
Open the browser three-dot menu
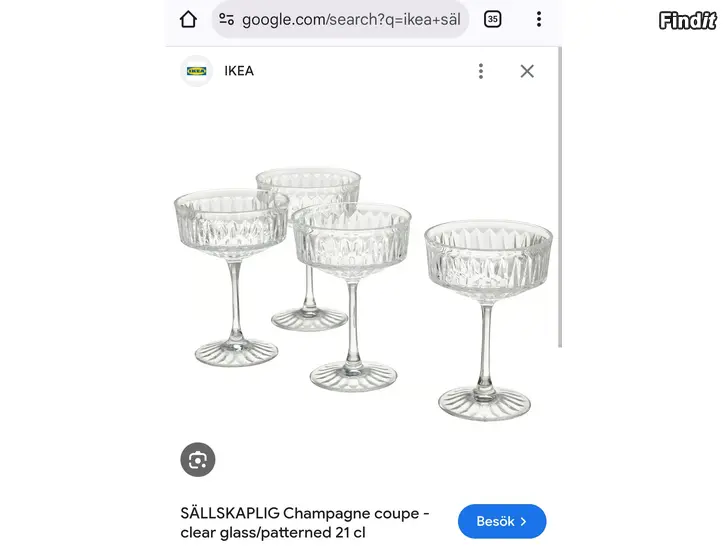(539, 20)
